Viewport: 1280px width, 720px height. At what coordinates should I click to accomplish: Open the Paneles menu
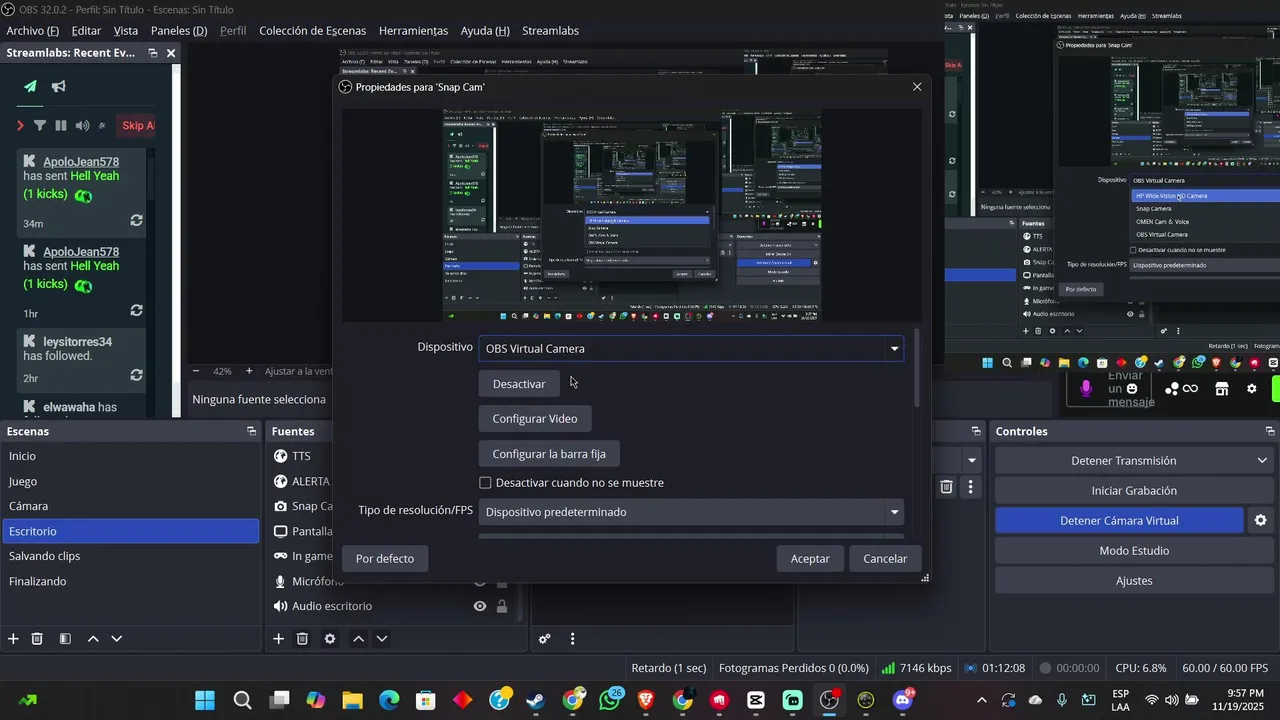click(178, 31)
